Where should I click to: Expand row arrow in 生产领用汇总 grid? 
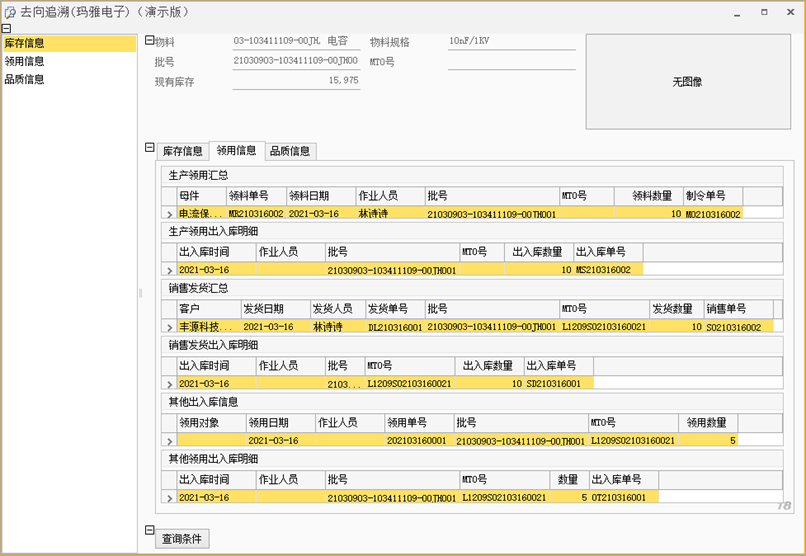point(169,214)
